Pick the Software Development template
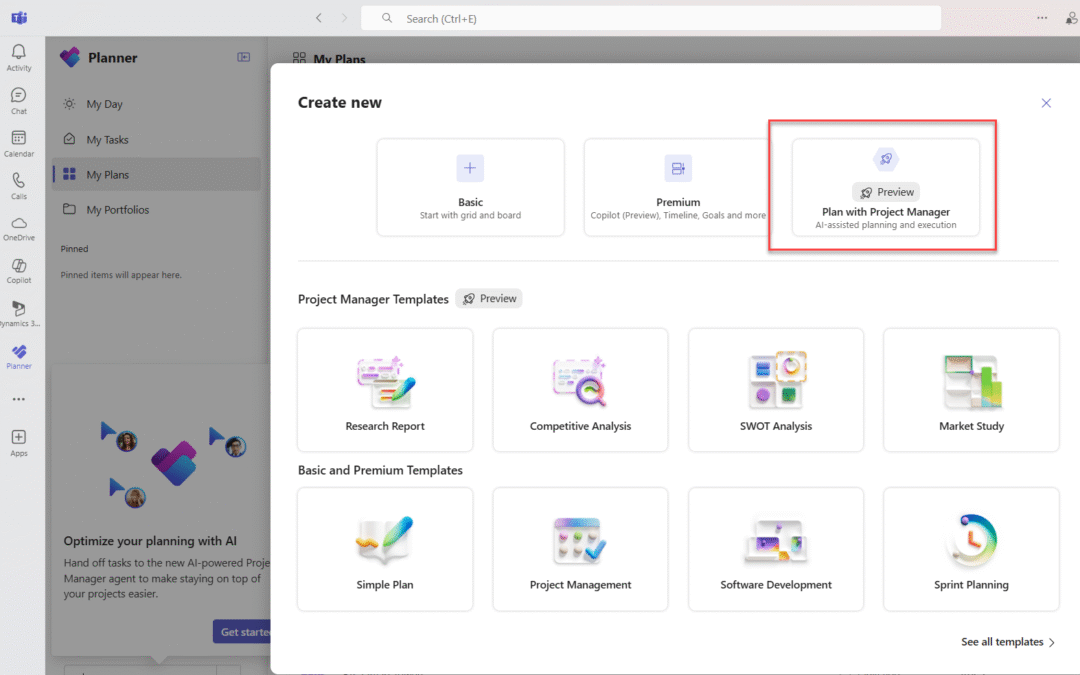The width and height of the screenshot is (1080, 675). (776, 549)
